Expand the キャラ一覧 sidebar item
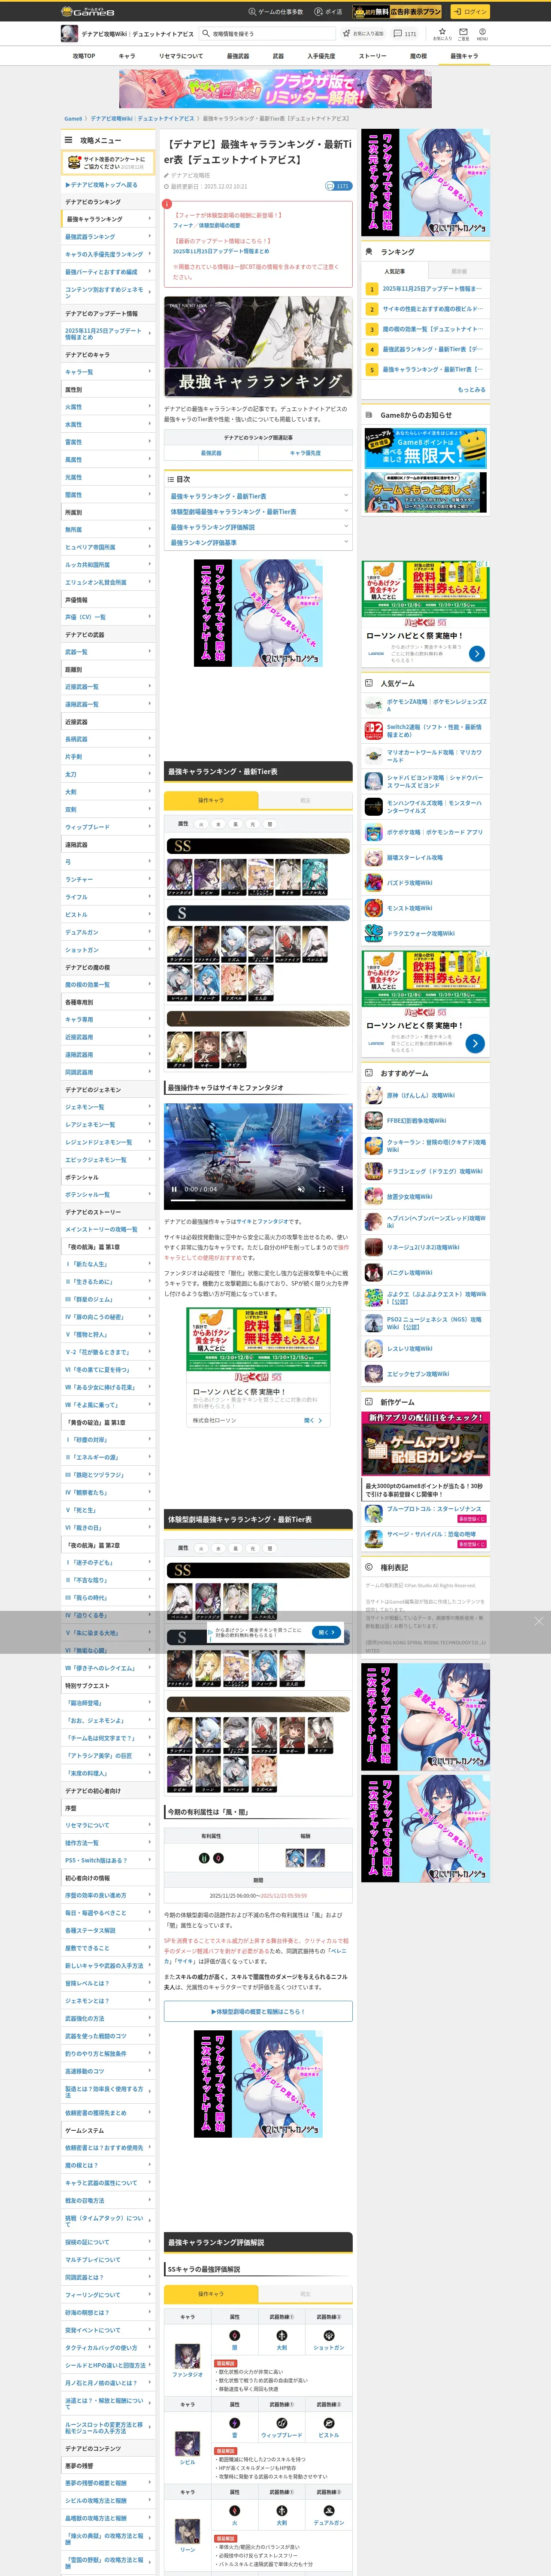 [x=108, y=371]
